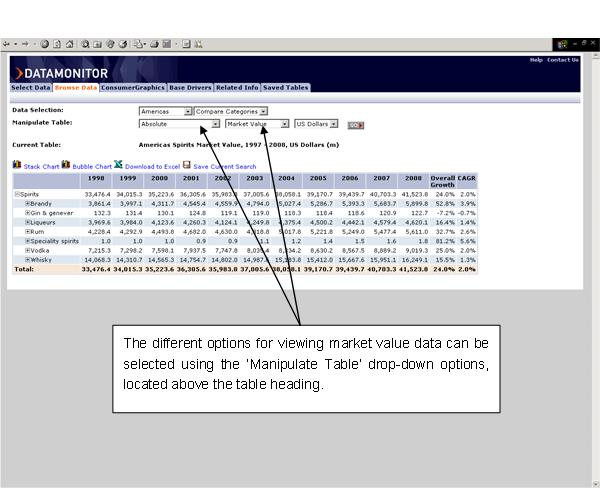600x488 pixels.
Task: Switch to the Browse Data tab
Action: [76, 88]
